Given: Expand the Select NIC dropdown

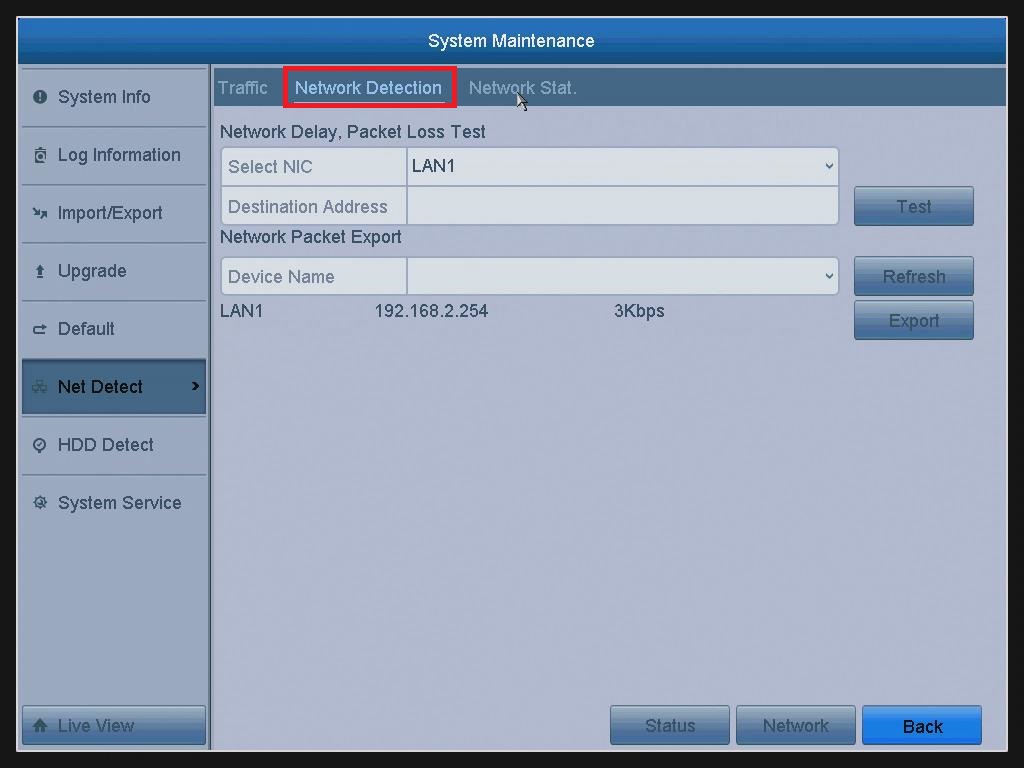Looking at the screenshot, I should tap(828, 166).
